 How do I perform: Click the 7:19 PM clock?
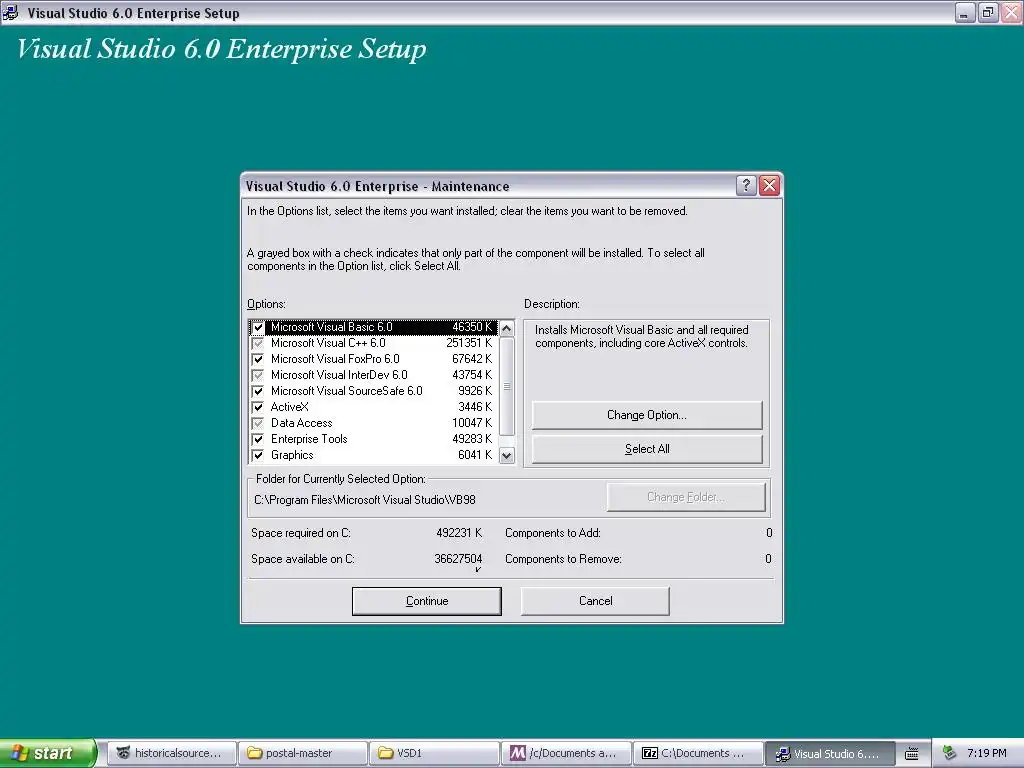click(987, 753)
